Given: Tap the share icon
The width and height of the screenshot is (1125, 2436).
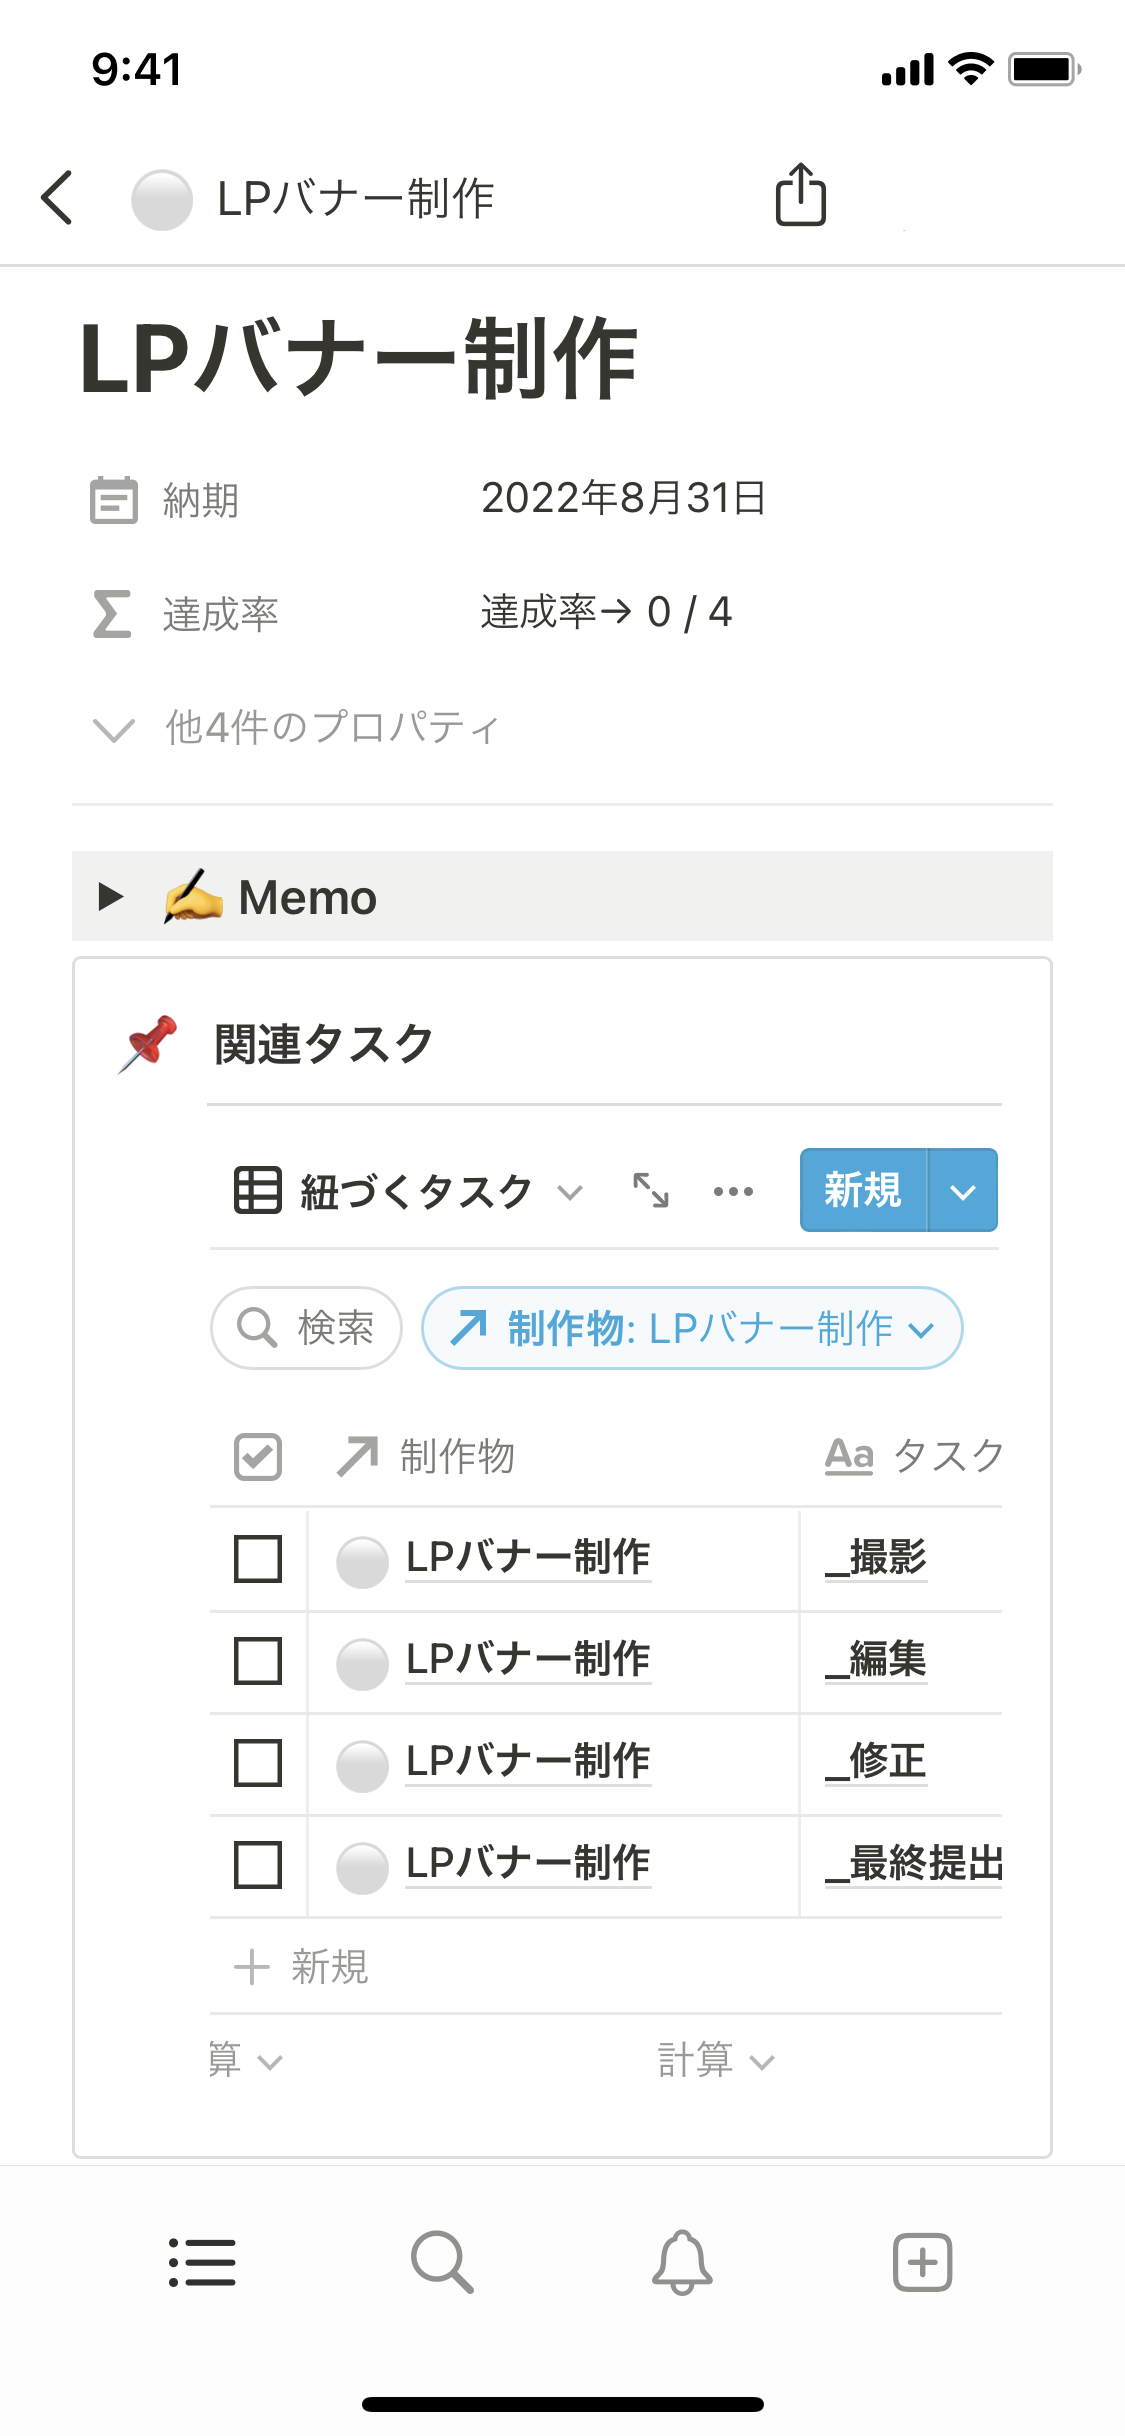Looking at the screenshot, I should (801, 195).
